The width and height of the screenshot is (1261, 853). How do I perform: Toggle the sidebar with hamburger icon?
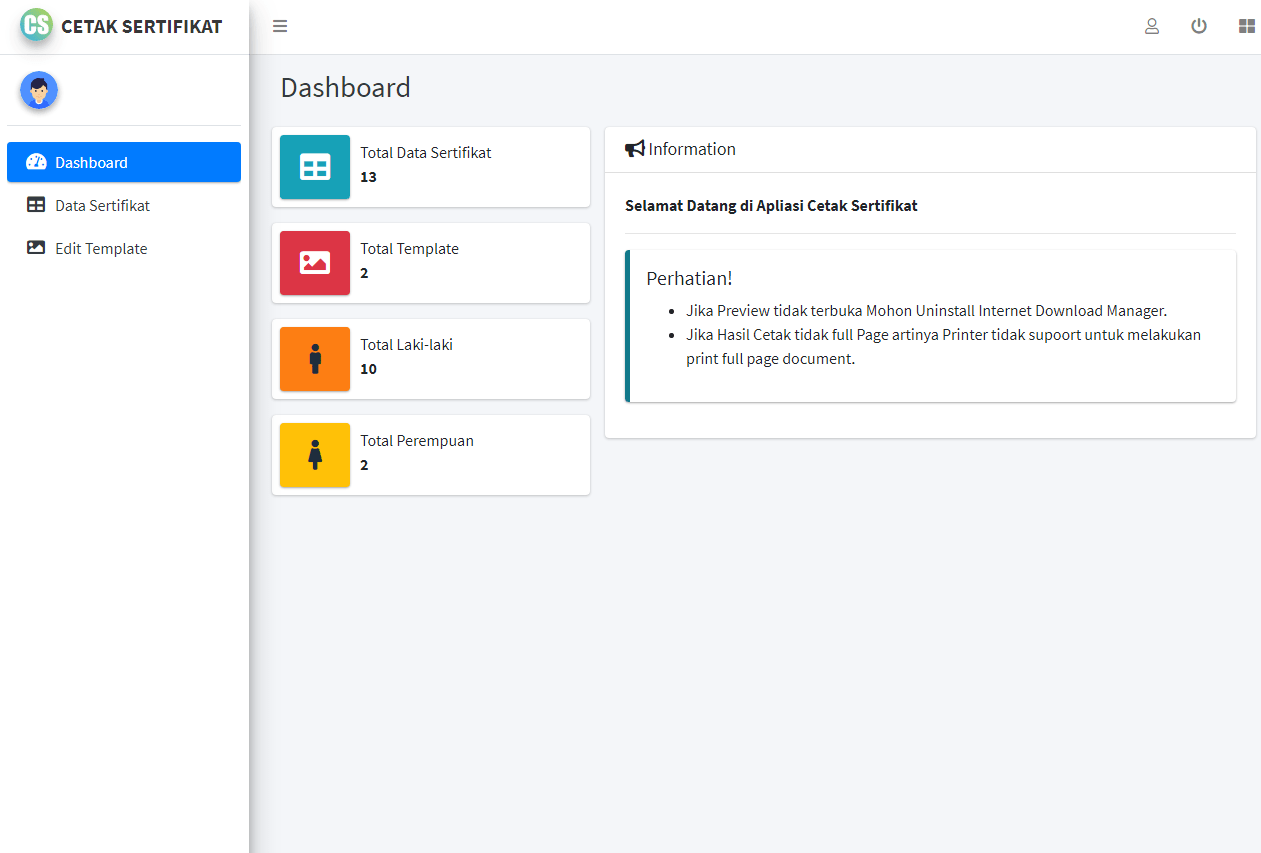coord(280,26)
